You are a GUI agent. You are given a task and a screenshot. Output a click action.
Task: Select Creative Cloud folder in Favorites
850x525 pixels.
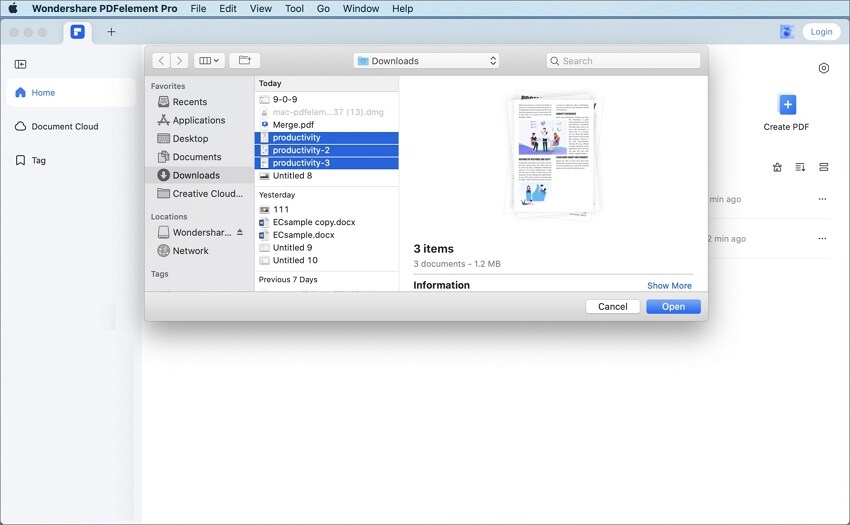[x=199, y=194]
